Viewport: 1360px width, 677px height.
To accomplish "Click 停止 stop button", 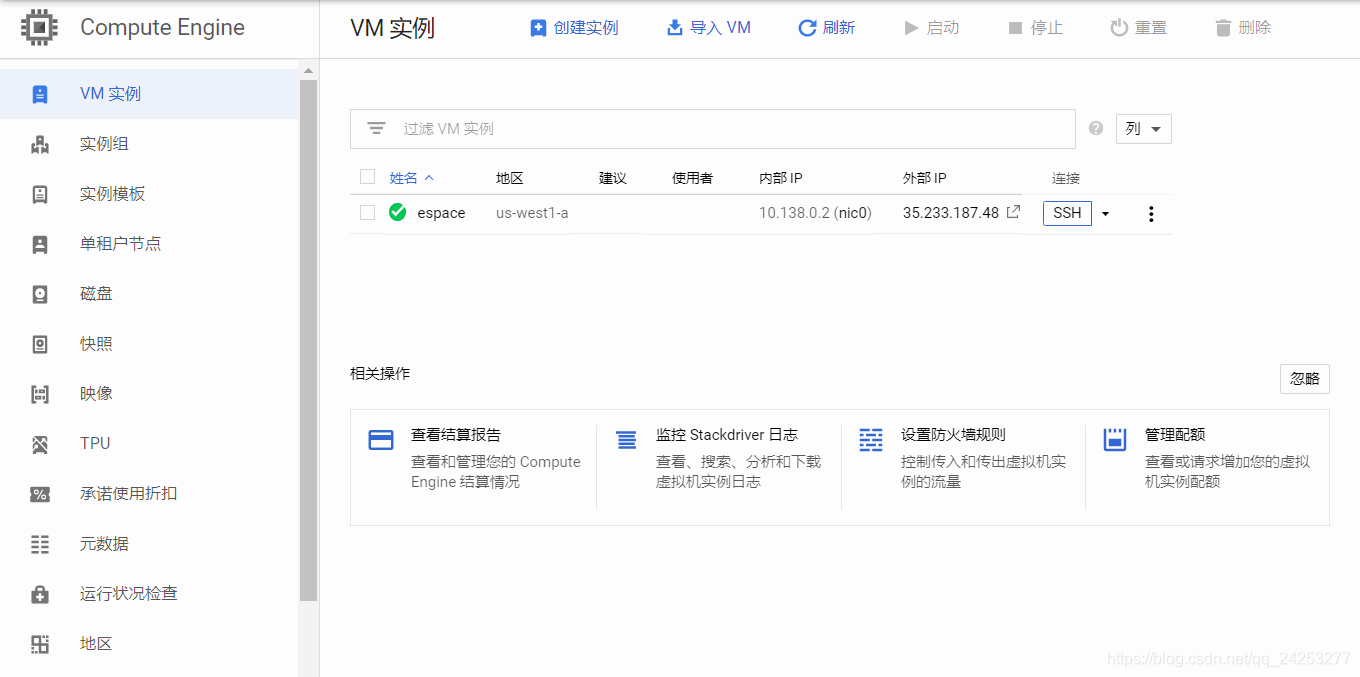I will tap(1035, 28).
